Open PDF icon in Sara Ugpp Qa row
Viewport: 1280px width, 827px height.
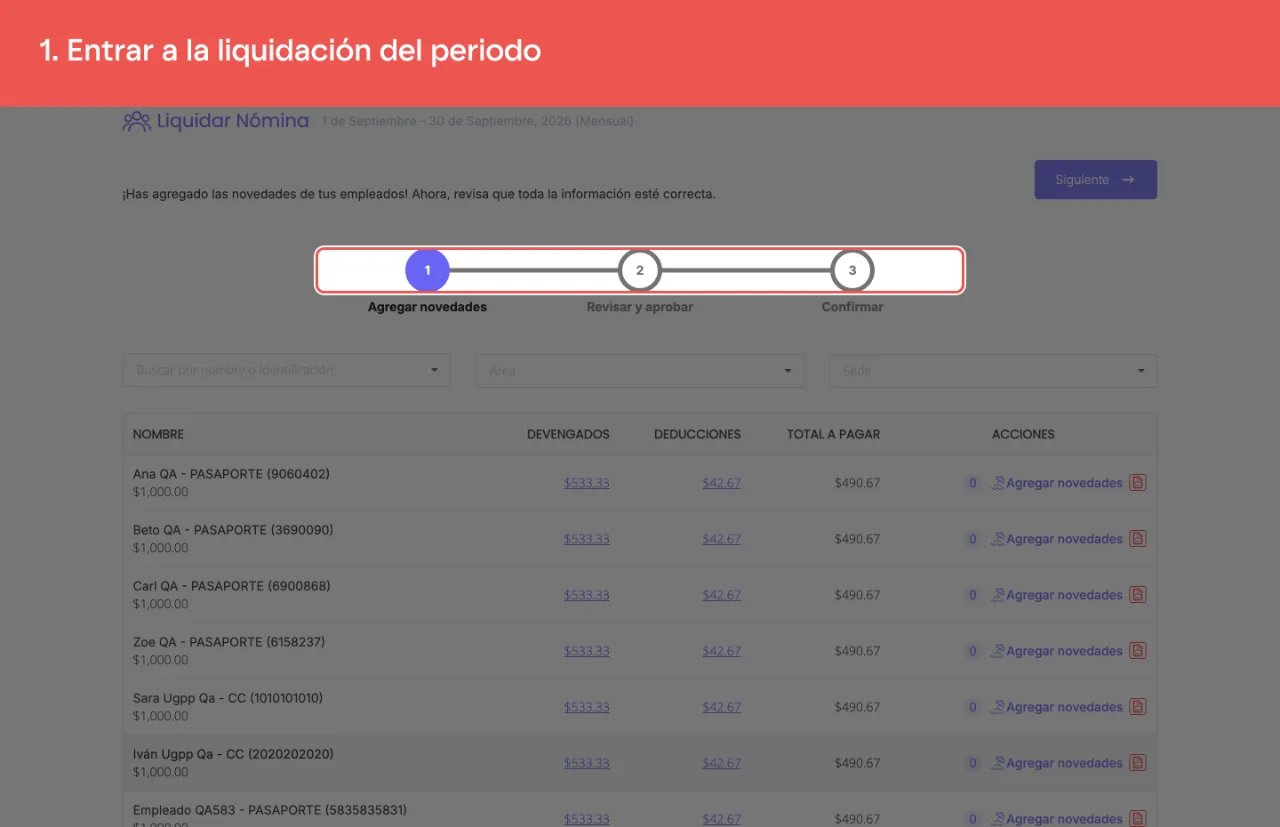click(x=1138, y=707)
